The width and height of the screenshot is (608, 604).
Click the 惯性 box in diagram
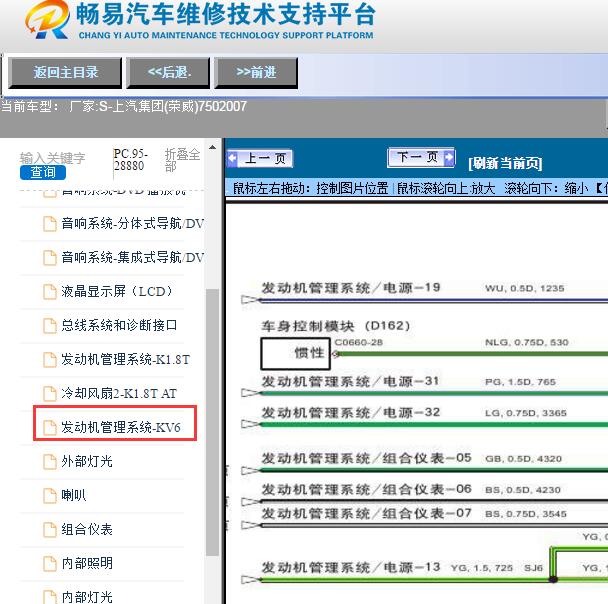[295, 353]
